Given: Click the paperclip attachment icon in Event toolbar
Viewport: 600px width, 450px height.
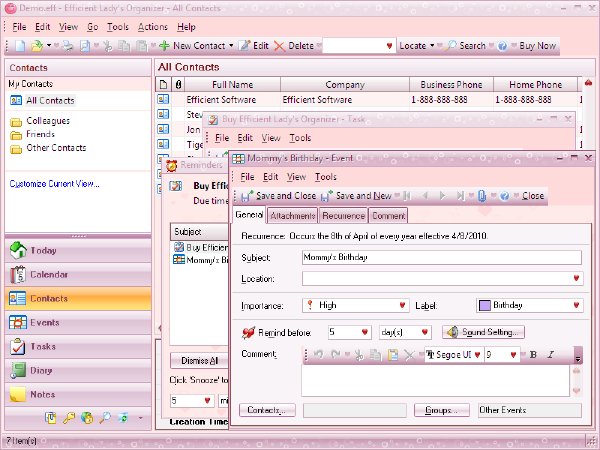Looking at the screenshot, I should click(482, 196).
